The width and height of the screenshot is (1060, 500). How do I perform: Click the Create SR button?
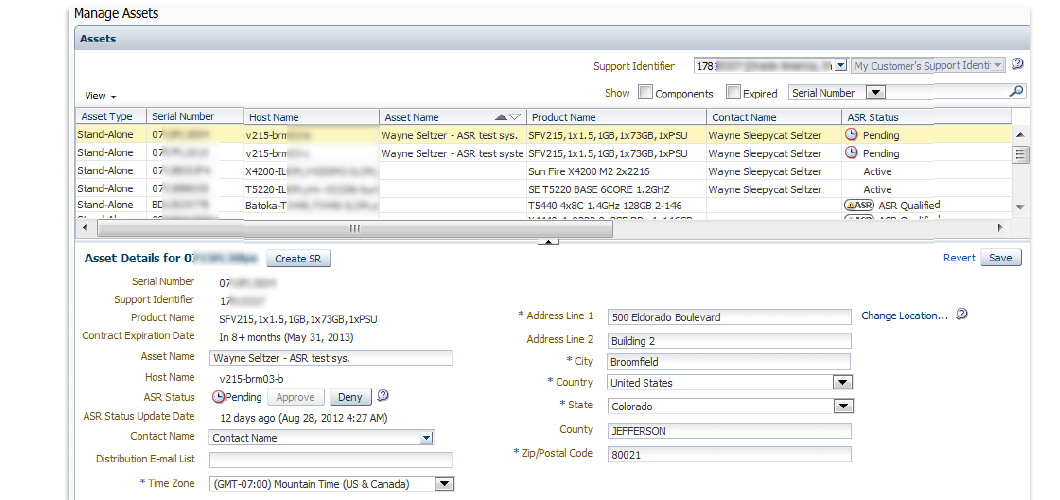point(297,259)
